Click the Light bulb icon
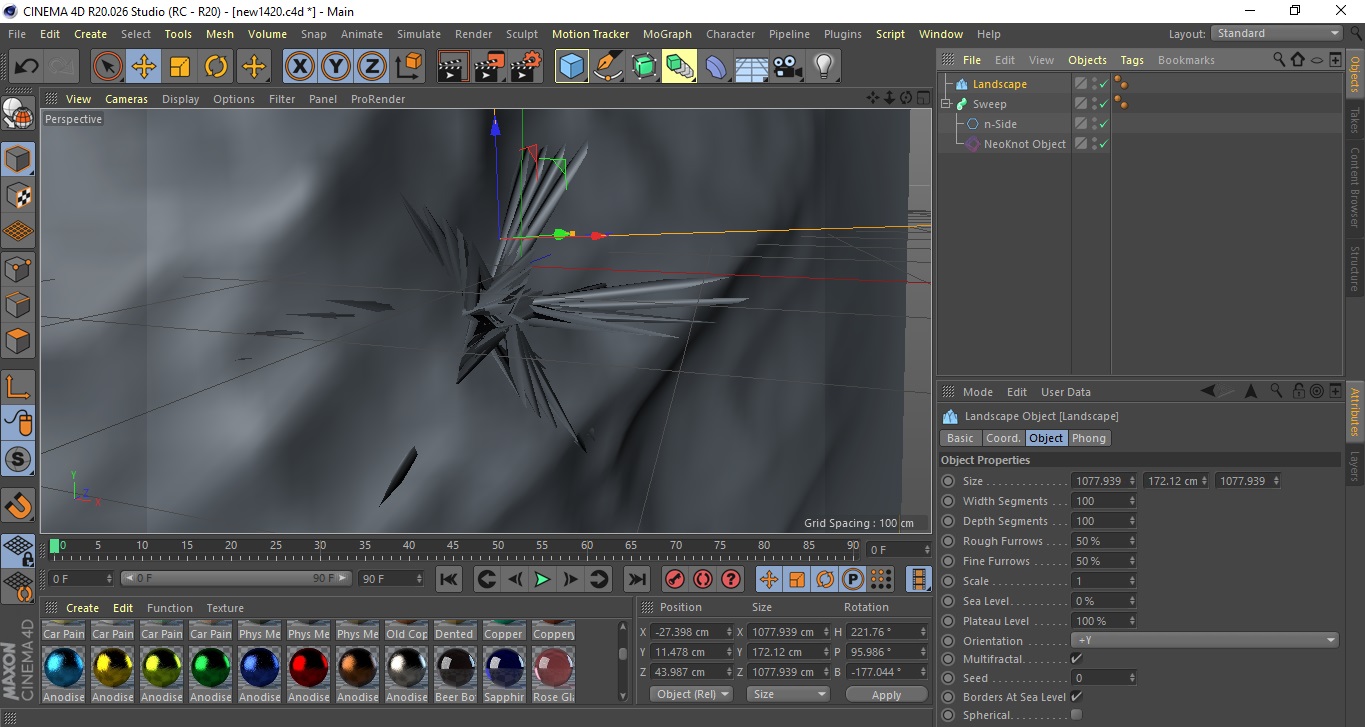 tap(823, 67)
